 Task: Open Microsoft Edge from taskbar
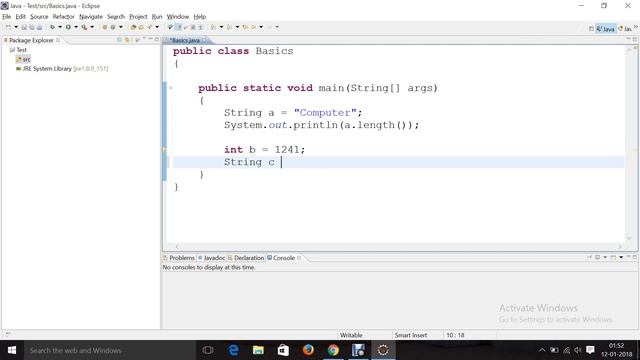click(x=233, y=350)
